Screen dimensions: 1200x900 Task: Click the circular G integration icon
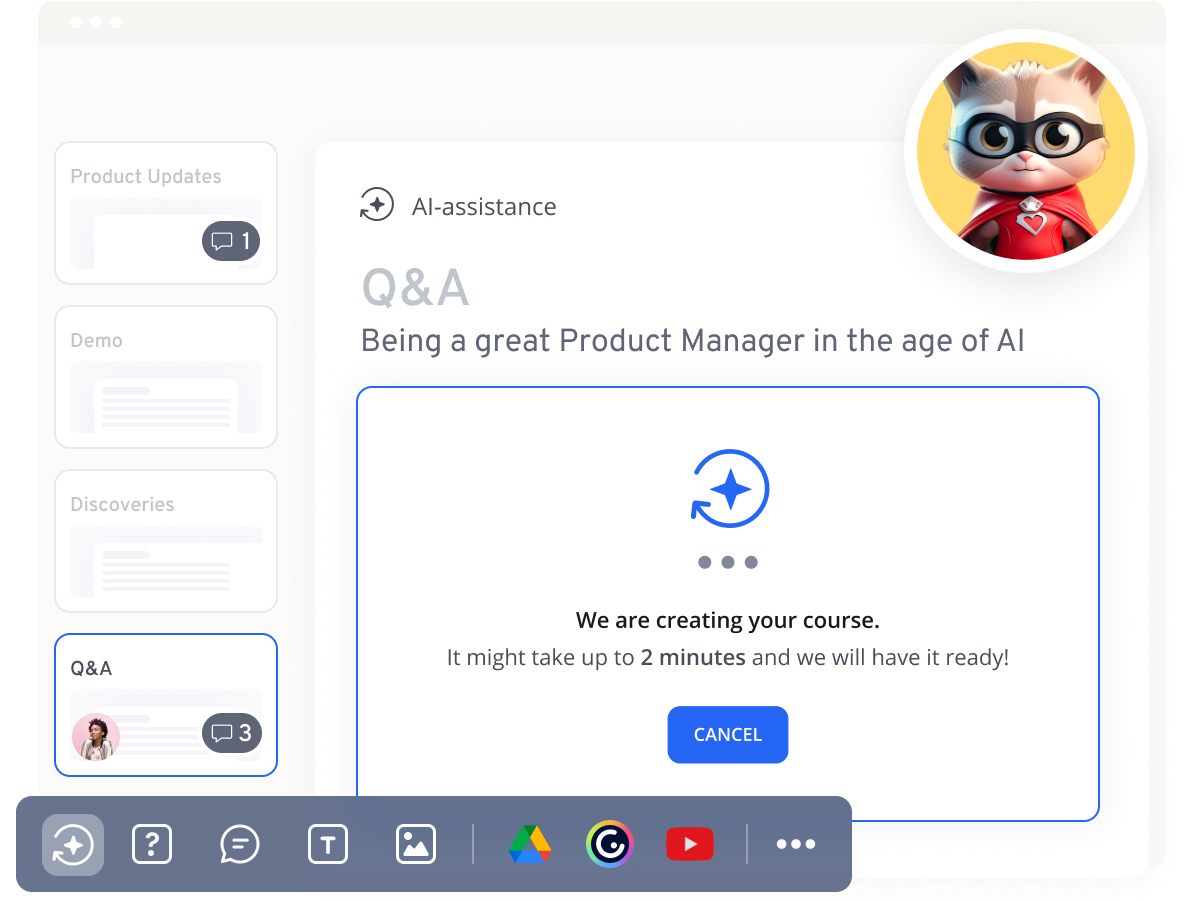point(610,844)
